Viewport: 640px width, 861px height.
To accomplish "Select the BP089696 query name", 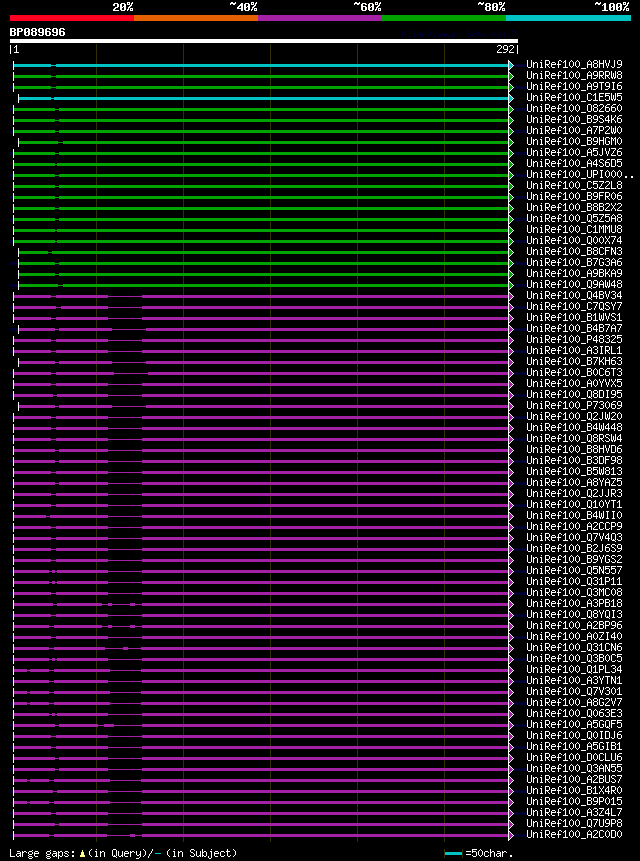I will [37, 32].
